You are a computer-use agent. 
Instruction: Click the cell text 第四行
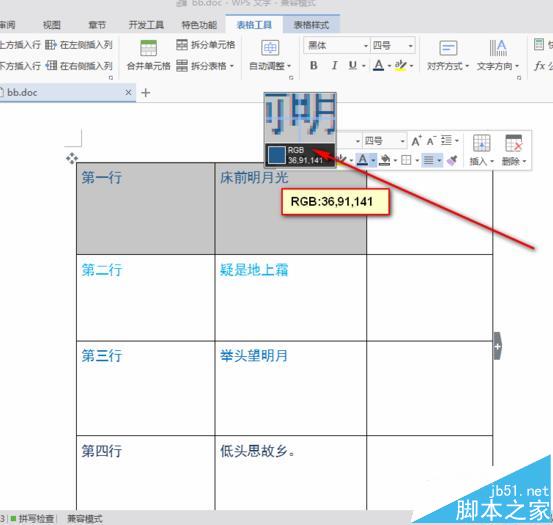pos(102,451)
